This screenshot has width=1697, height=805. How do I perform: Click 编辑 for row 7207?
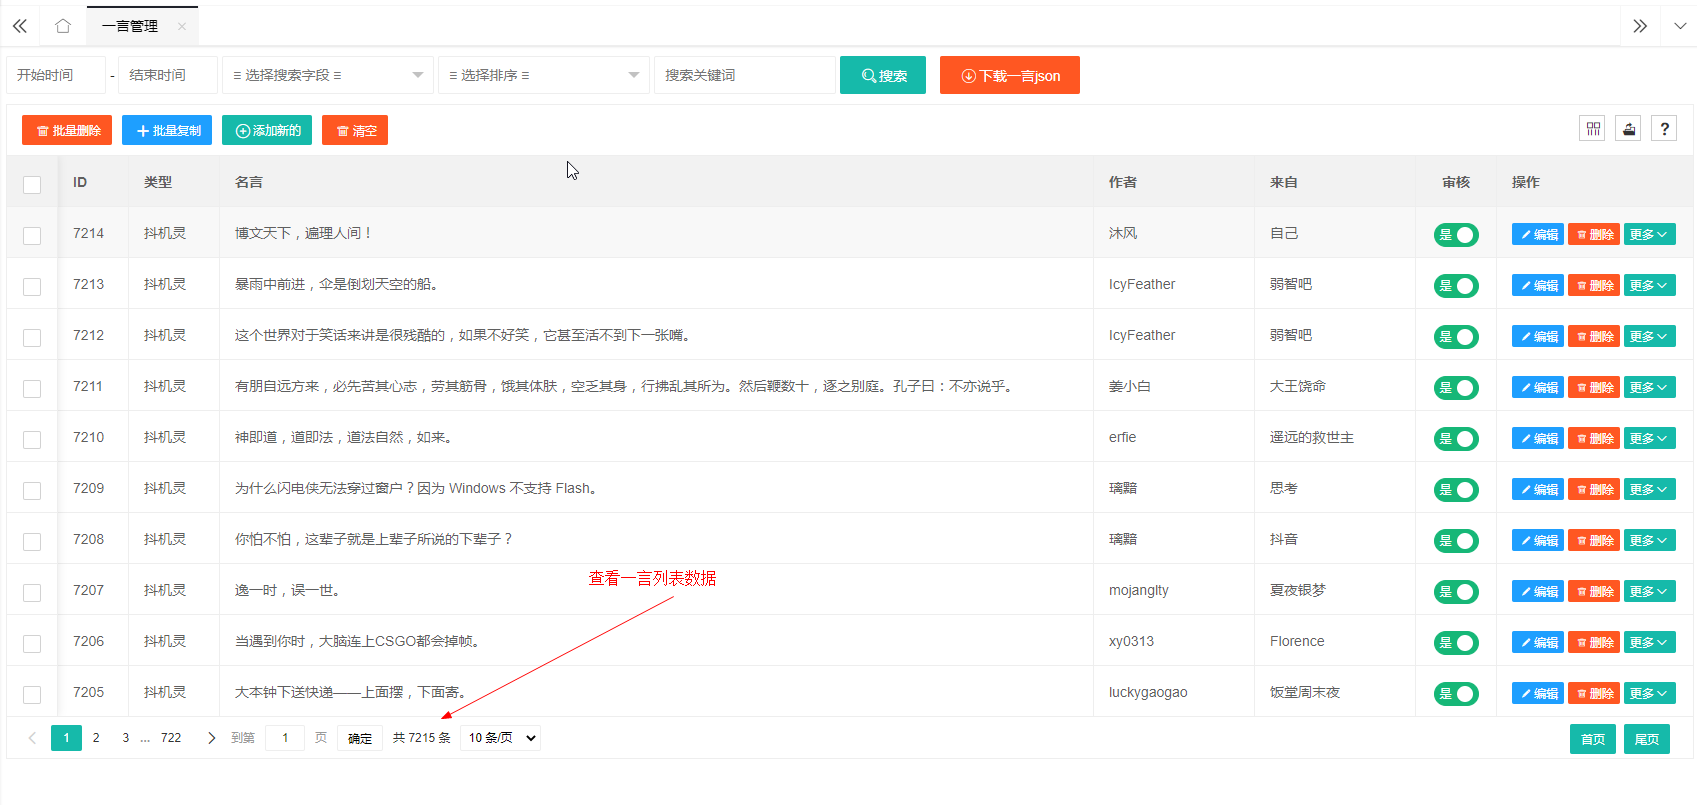coord(1538,591)
